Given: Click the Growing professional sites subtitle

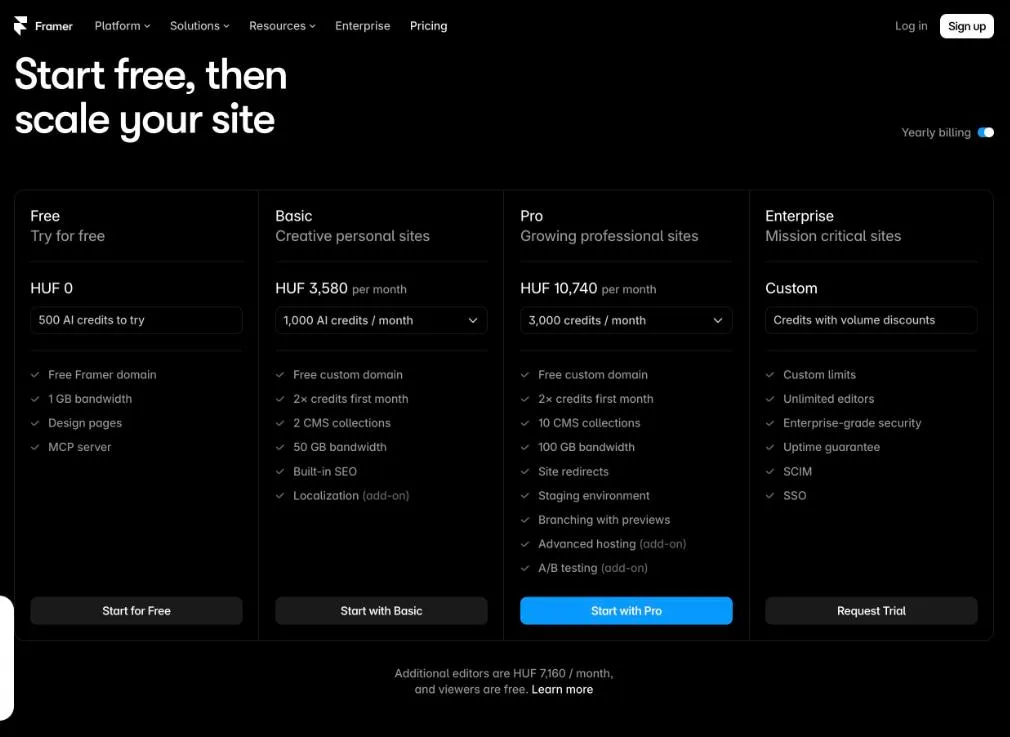Looking at the screenshot, I should (x=609, y=236).
